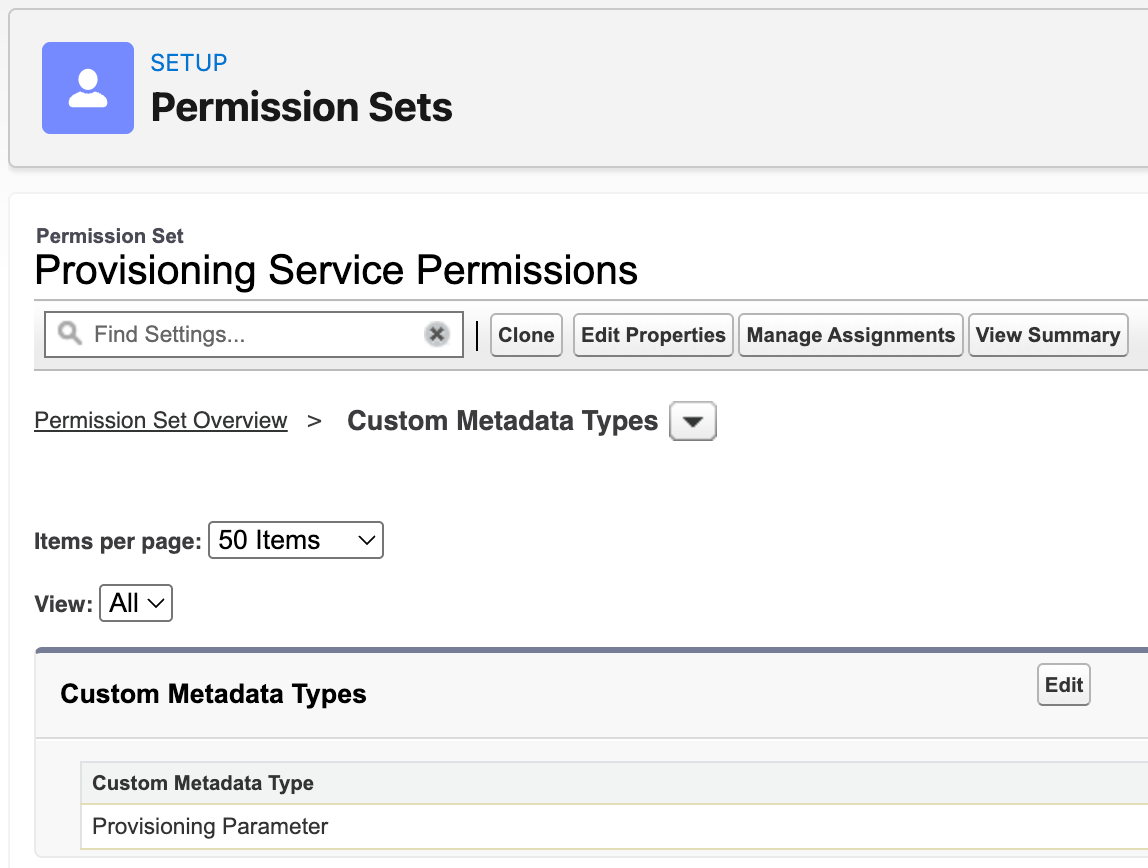
Task: Open Edit Properties
Action: 653,335
